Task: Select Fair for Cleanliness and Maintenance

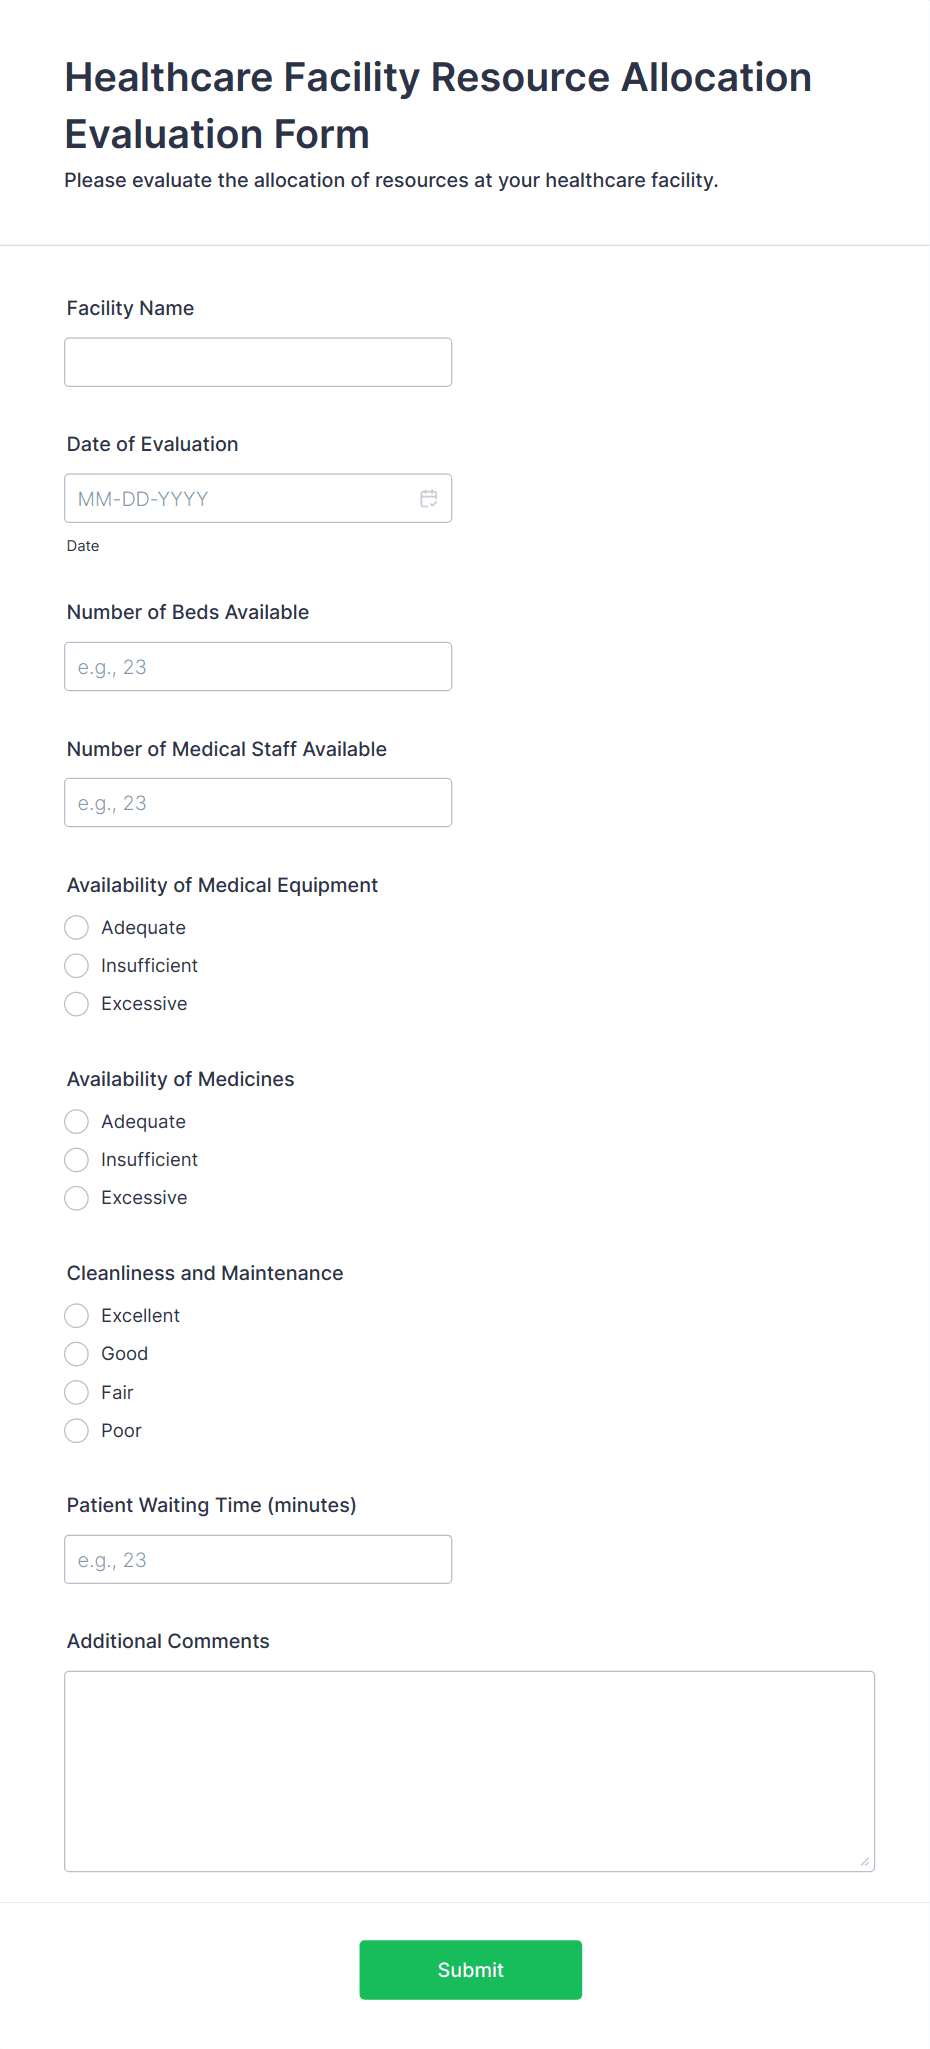Action: 76,1392
